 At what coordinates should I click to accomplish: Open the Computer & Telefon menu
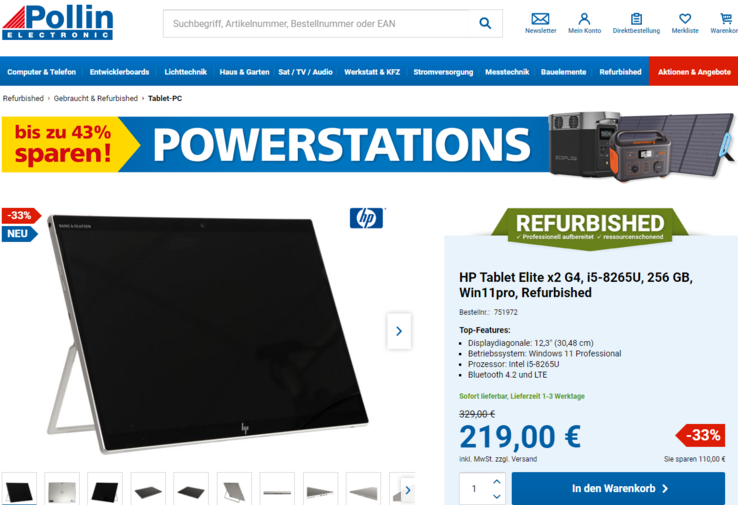[41, 72]
